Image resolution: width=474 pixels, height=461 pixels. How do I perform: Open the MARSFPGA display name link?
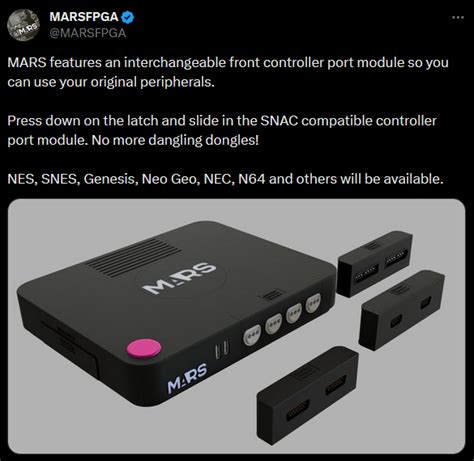84,17
